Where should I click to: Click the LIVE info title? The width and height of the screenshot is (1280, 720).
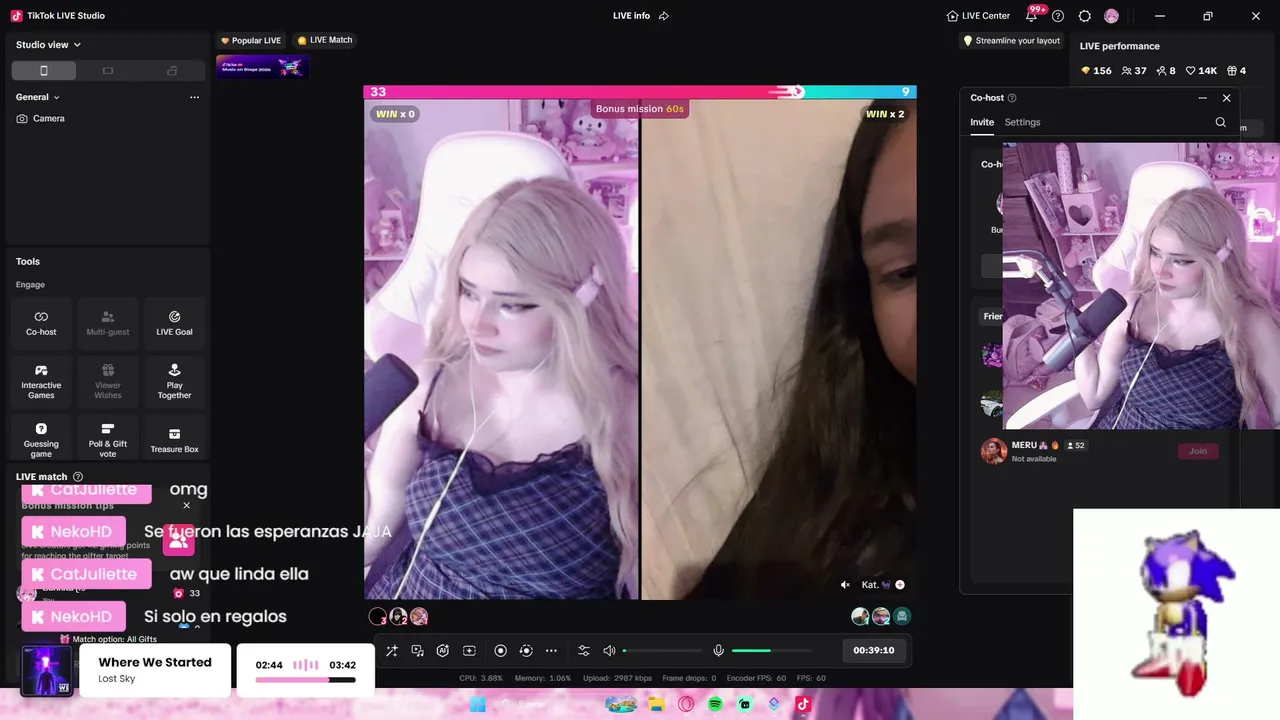click(x=631, y=16)
